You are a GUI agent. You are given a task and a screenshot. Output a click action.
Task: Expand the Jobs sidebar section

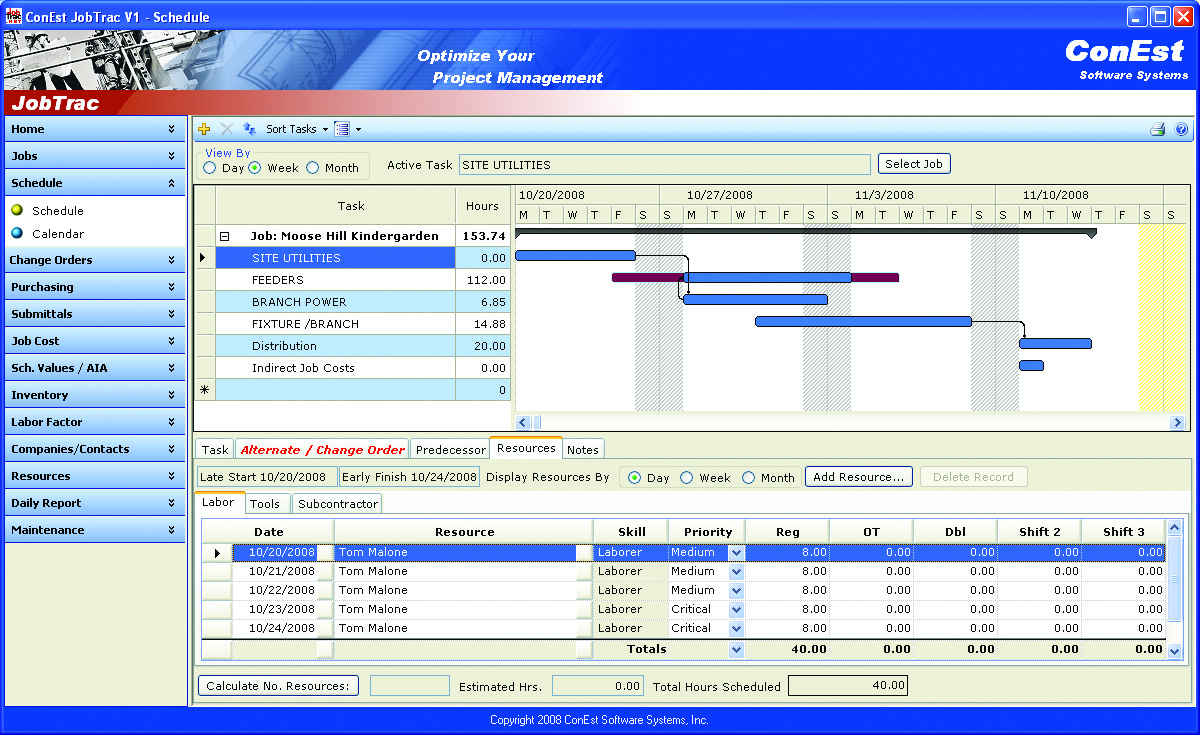(95, 156)
